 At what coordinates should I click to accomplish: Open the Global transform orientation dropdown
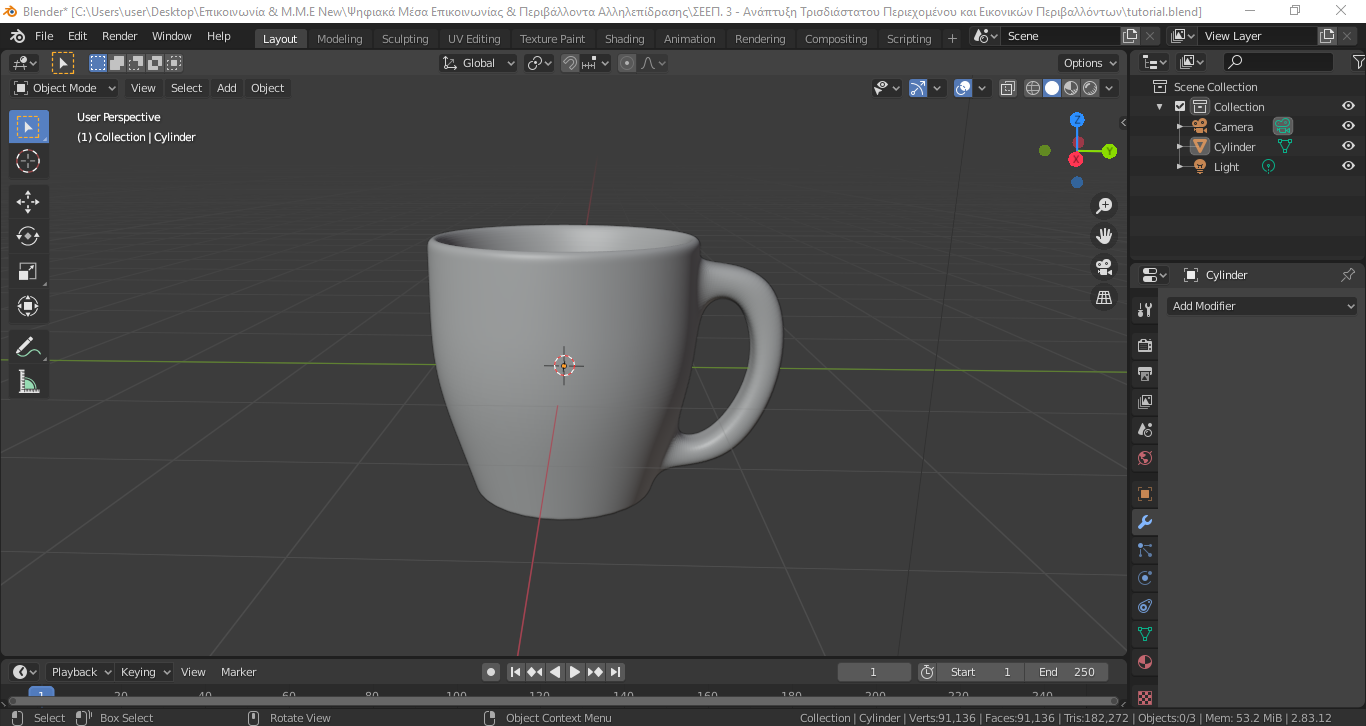click(x=478, y=63)
